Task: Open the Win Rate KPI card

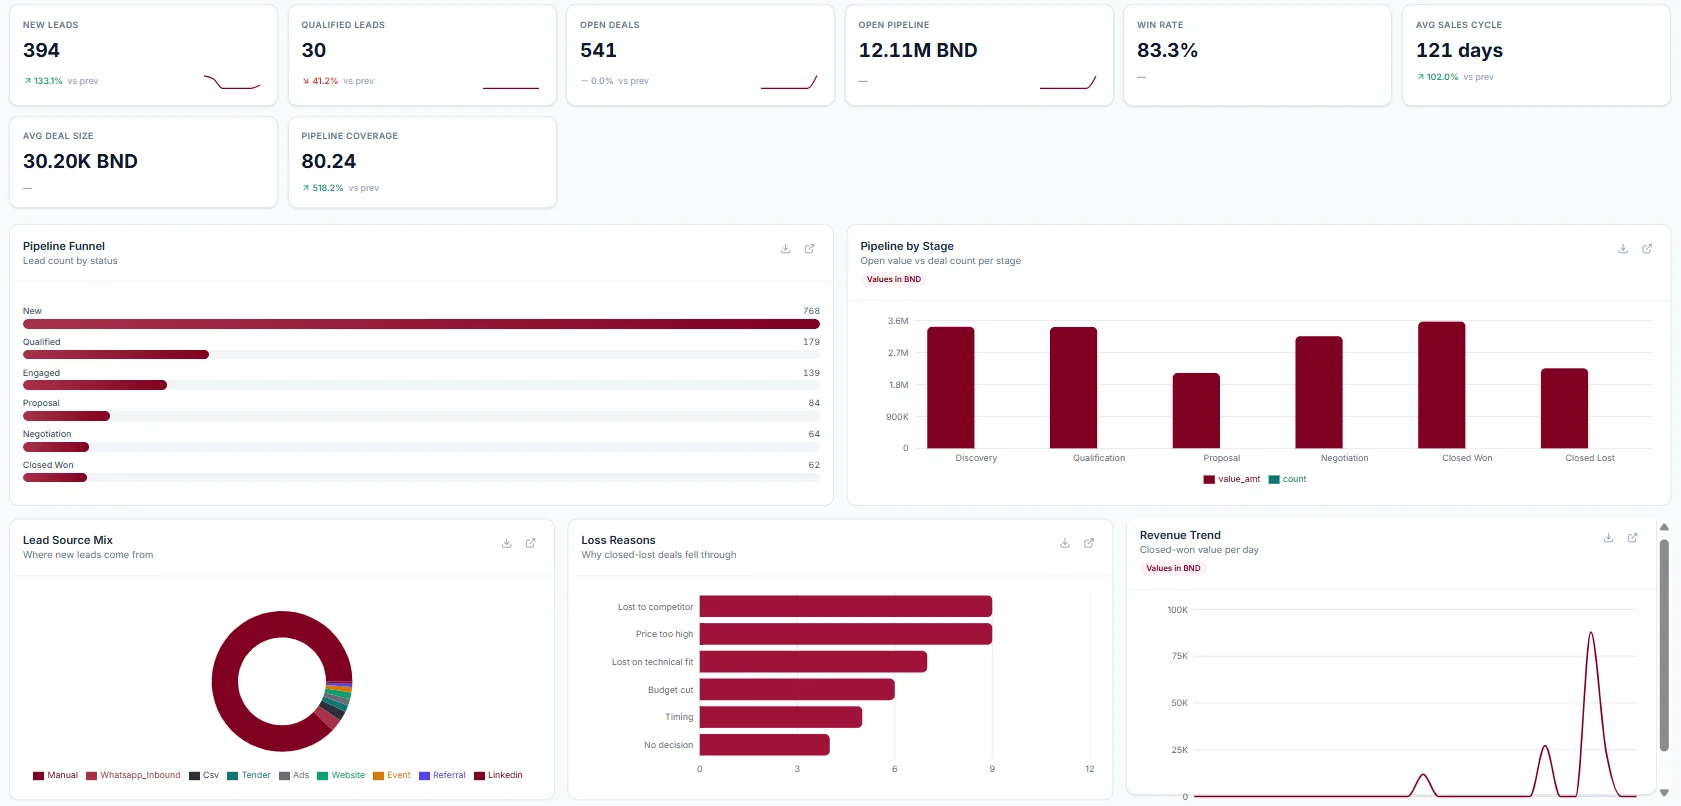Action: (x=1257, y=55)
